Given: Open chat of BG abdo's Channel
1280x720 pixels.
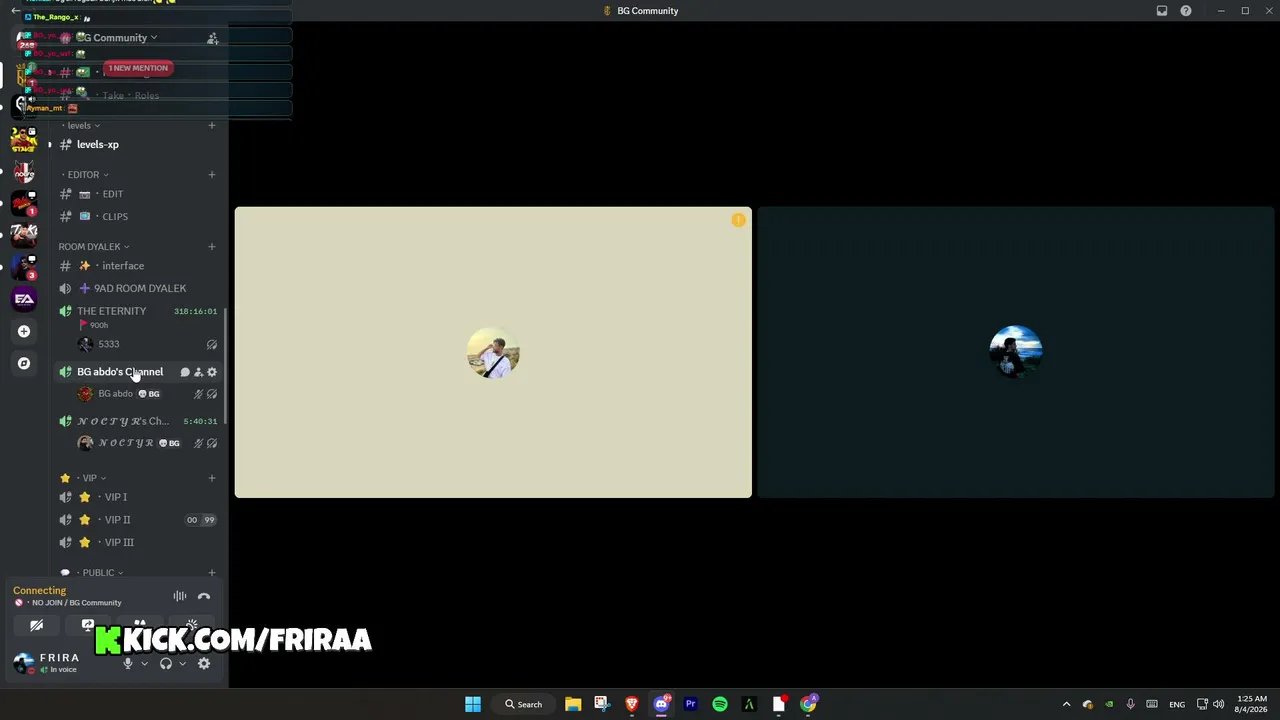Looking at the screenshot, I should (x=185, y=372).
